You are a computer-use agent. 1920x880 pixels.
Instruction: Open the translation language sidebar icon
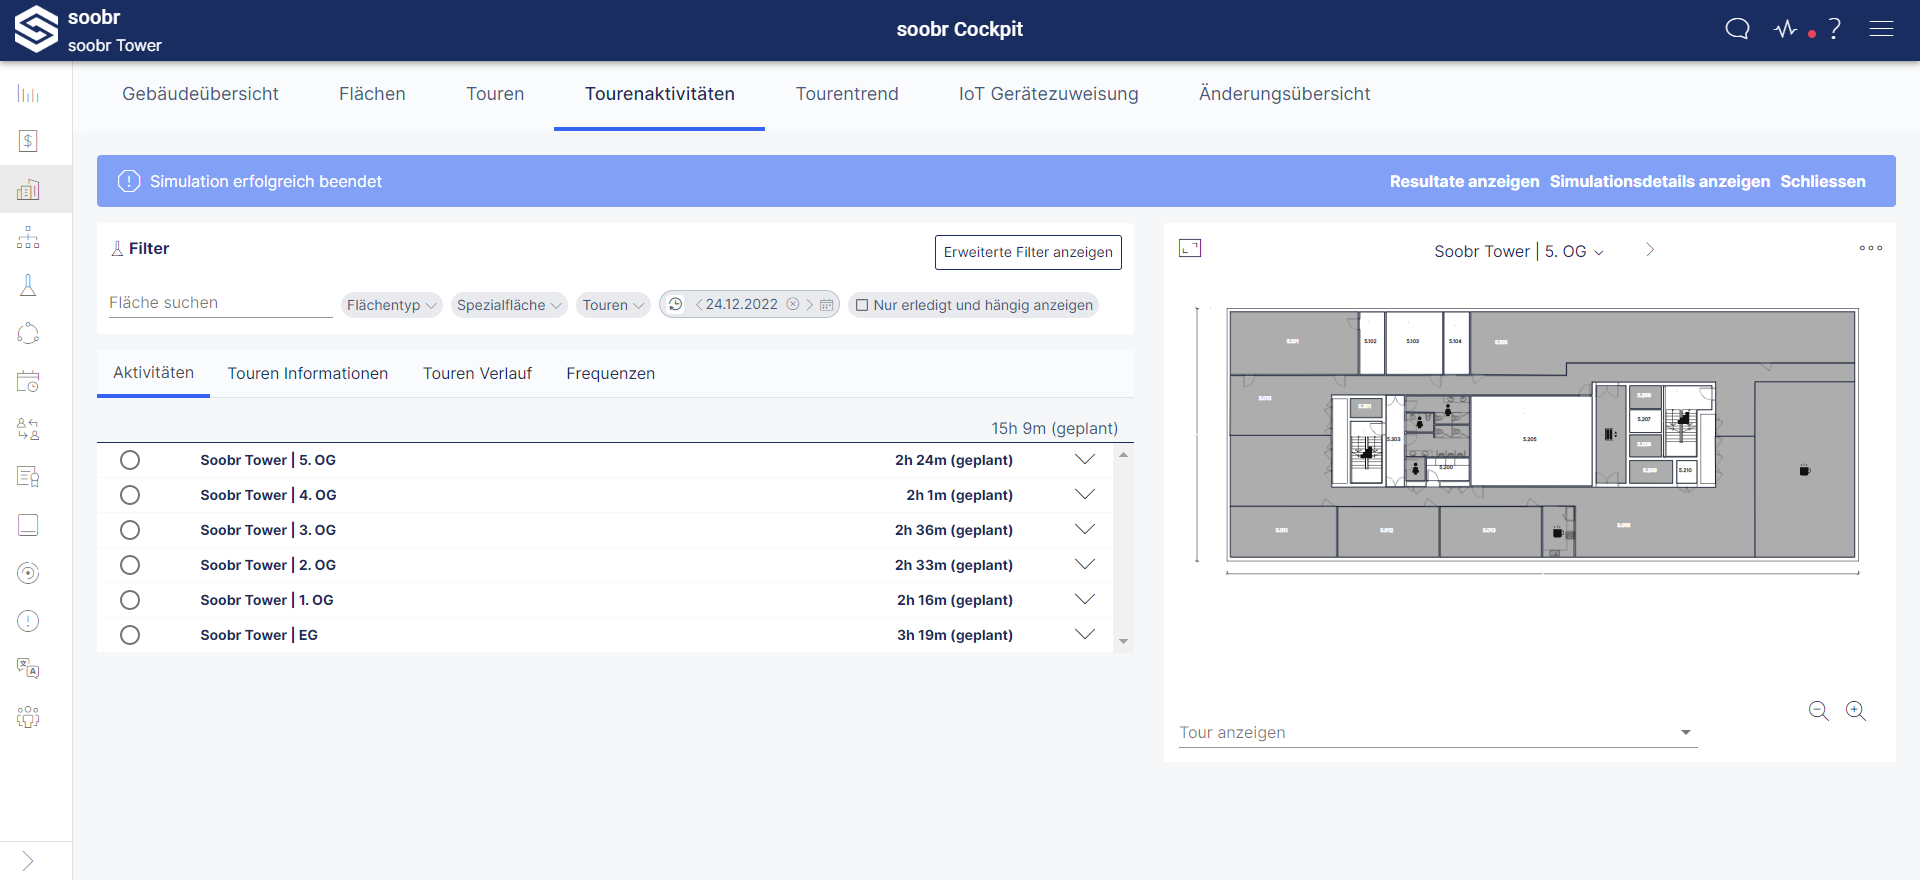(28, 669)
